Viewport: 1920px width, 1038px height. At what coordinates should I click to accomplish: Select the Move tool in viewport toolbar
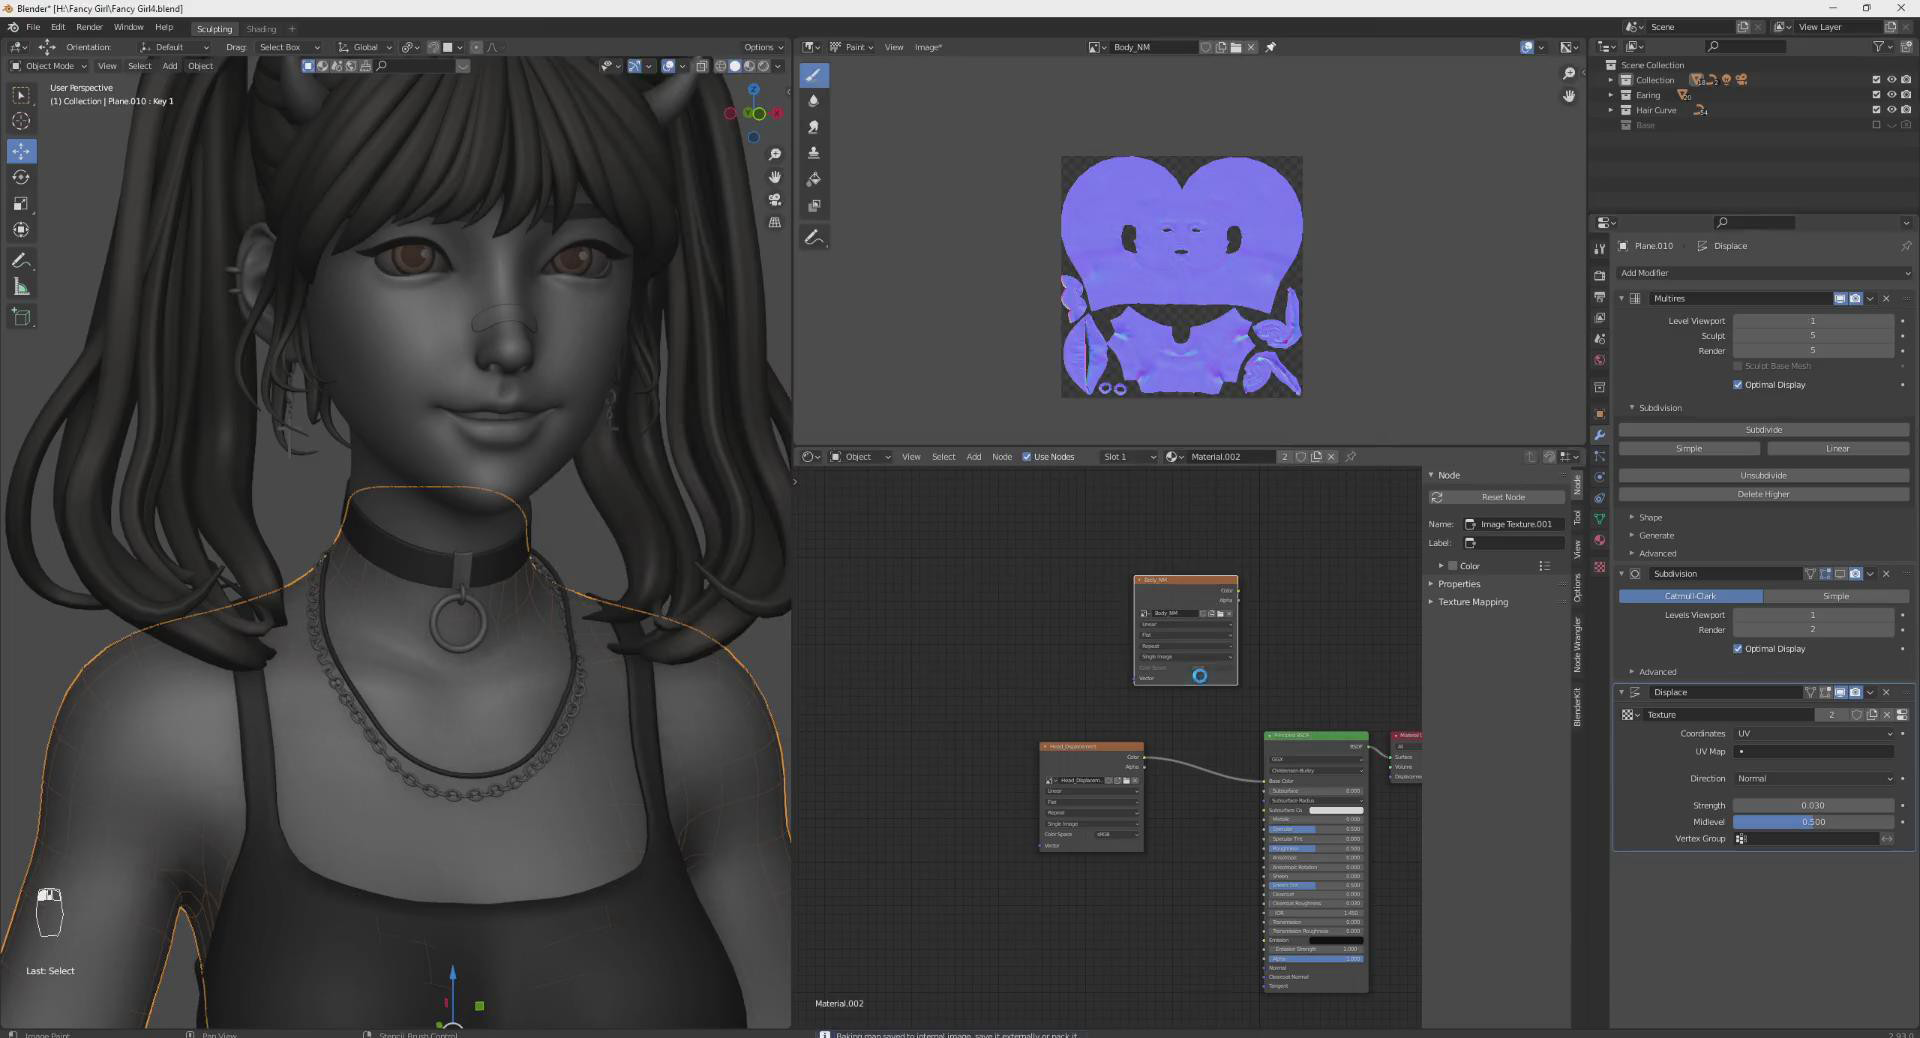21,151
